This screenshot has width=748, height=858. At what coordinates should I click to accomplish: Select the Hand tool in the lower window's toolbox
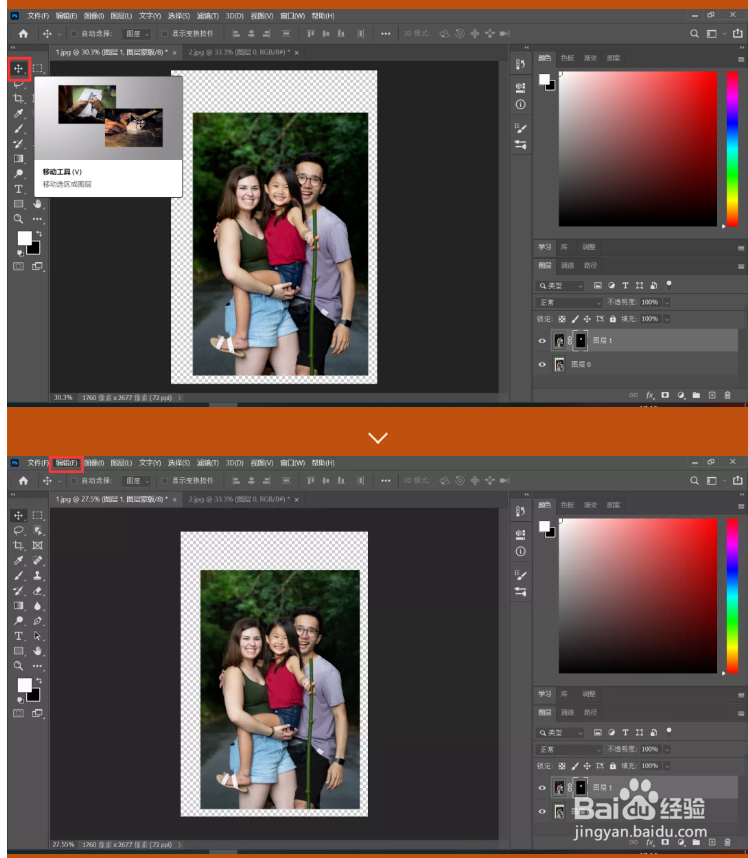click(x=37, y=651)
